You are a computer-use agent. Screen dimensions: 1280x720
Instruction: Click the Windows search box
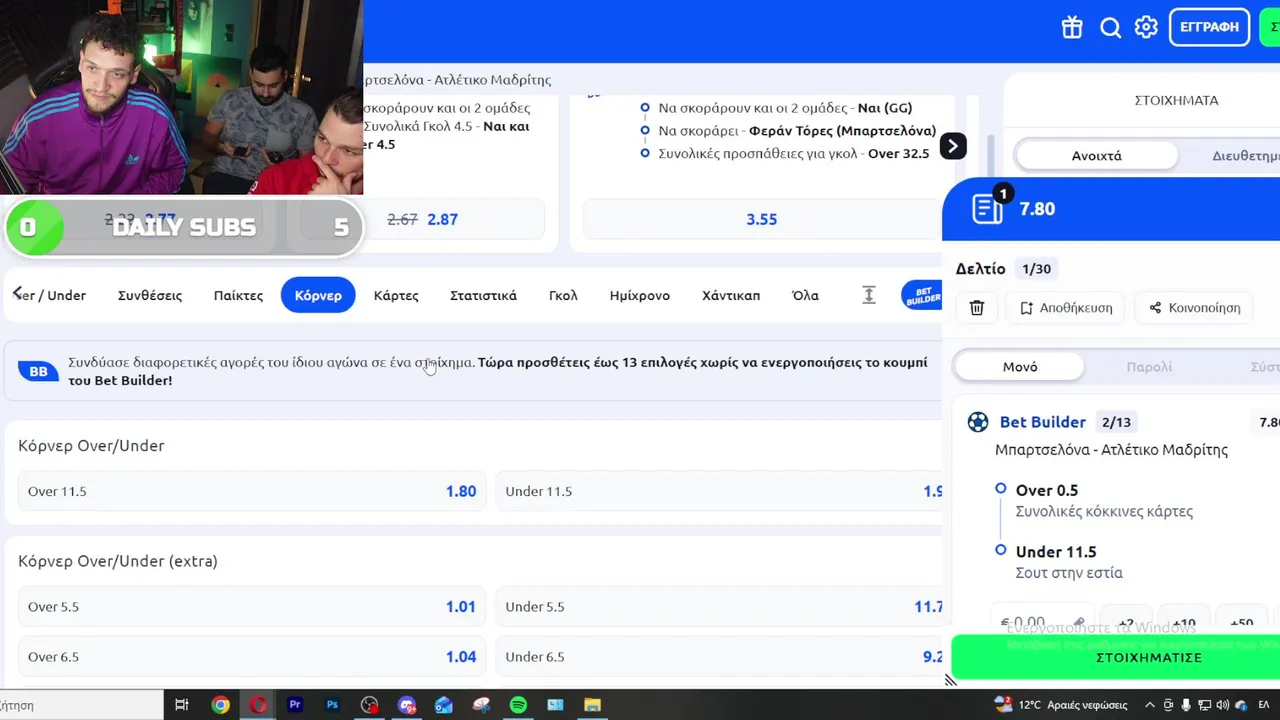tap(80, 705)
